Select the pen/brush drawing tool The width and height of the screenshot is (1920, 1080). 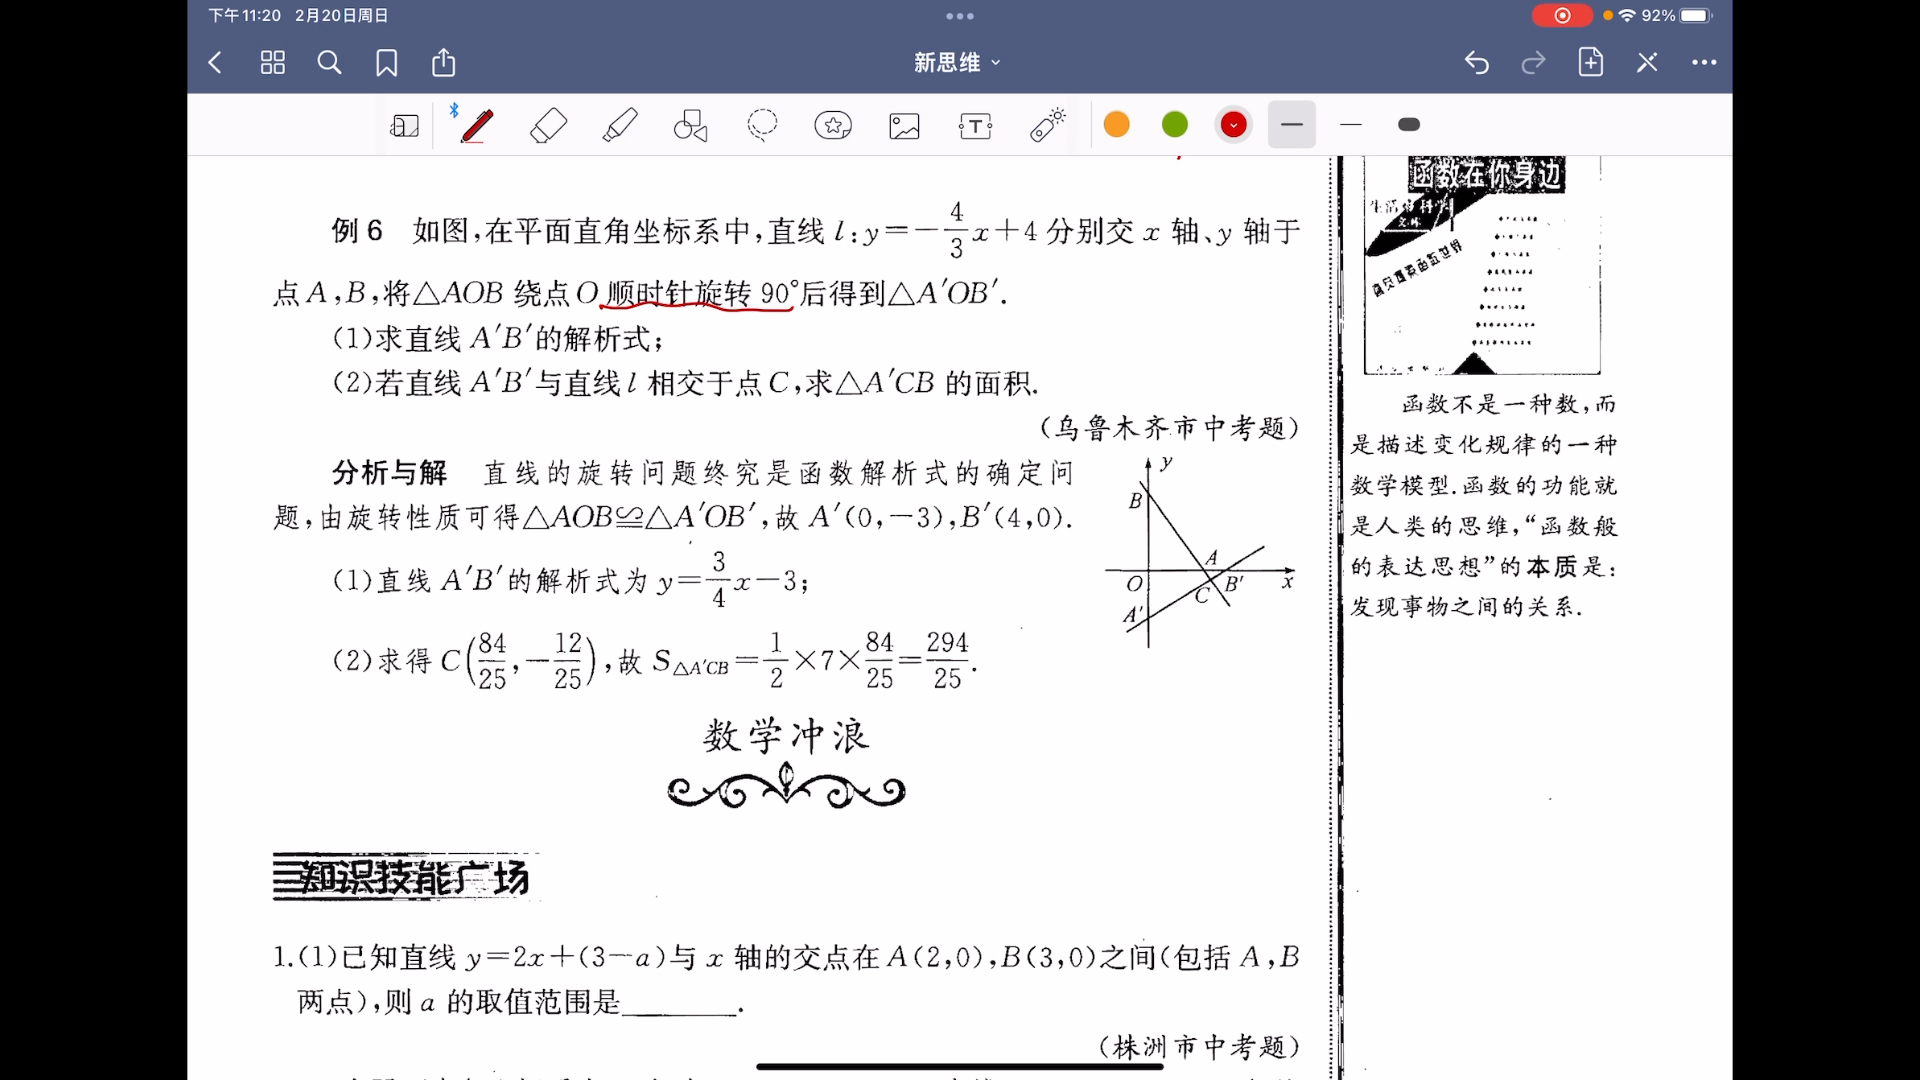point(475,124)
